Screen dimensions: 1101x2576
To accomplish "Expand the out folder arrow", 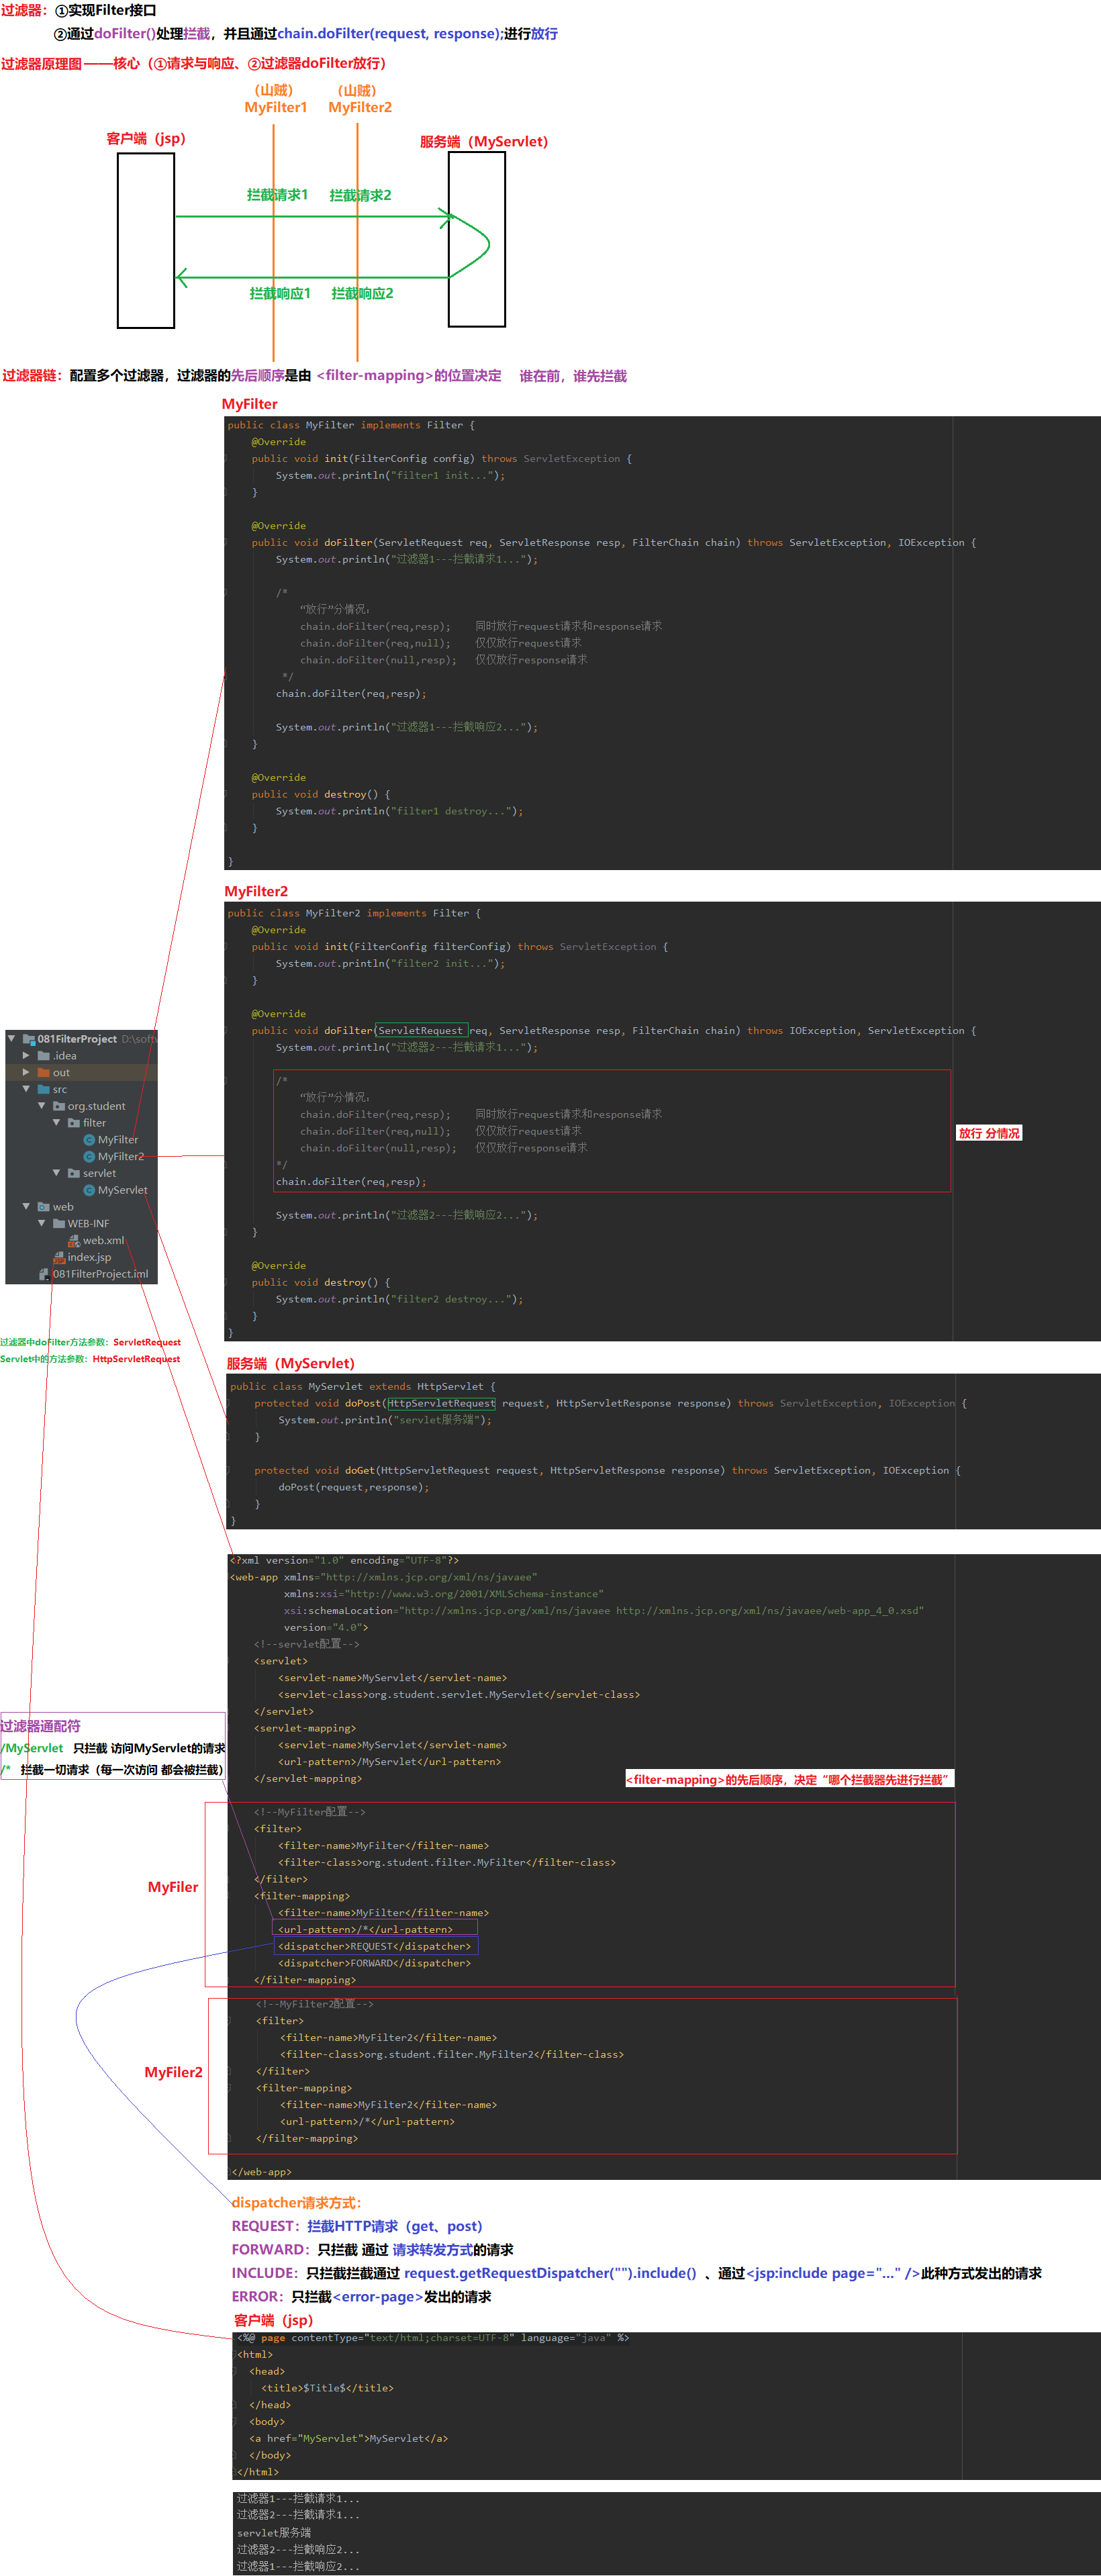I will point(26,1073).
